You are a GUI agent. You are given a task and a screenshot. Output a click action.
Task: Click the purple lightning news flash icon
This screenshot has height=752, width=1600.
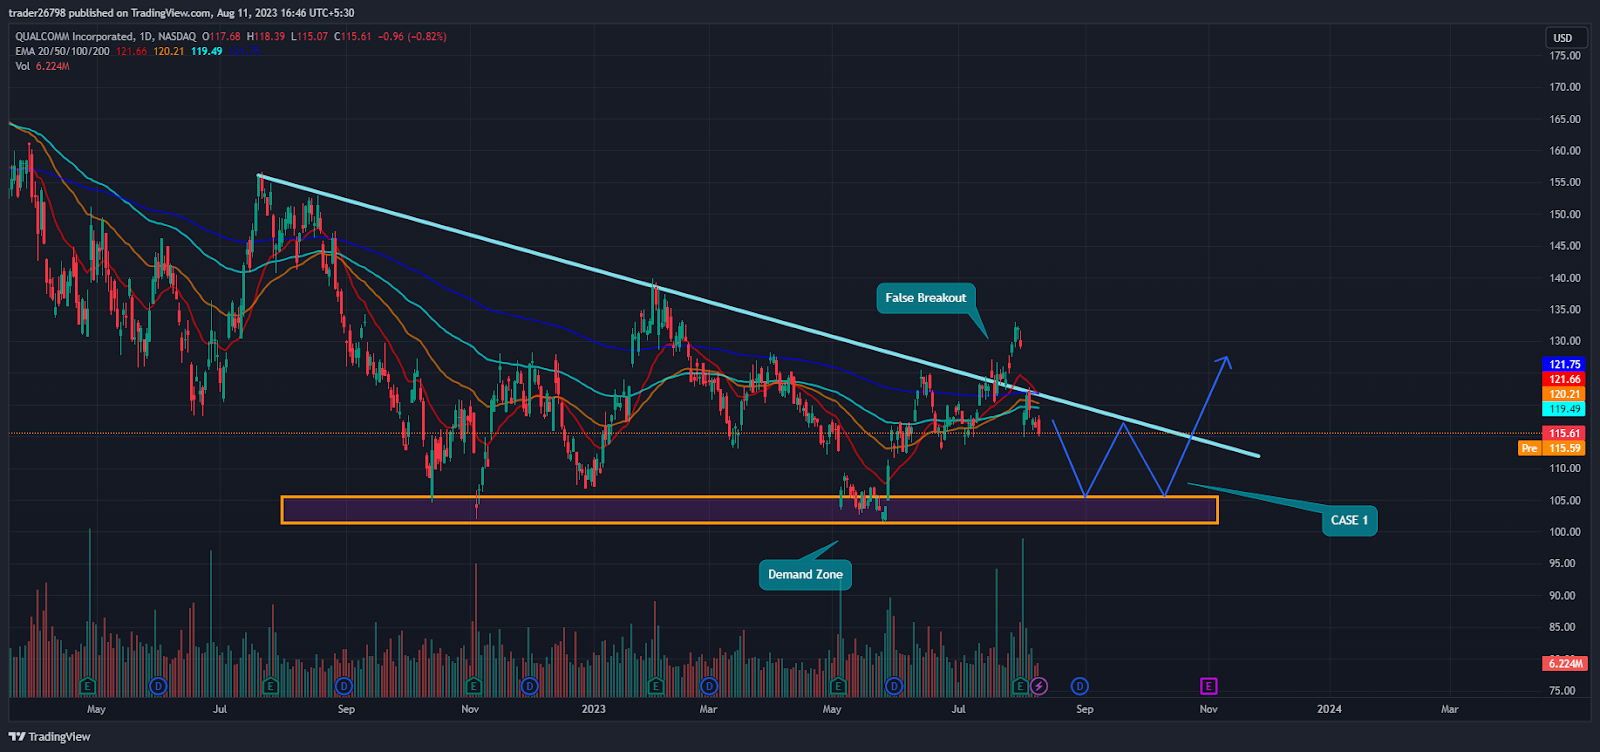coord(1039,686)
